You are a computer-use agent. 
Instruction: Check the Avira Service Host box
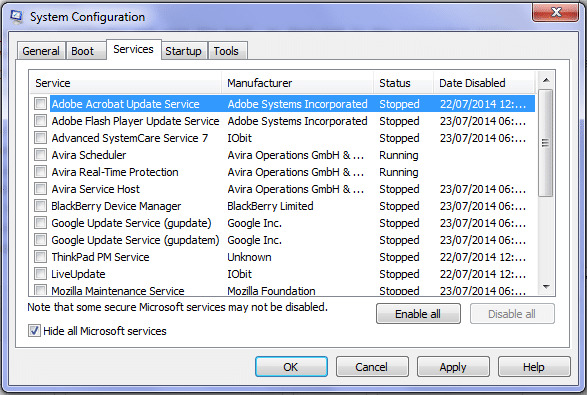pos(40,189)
